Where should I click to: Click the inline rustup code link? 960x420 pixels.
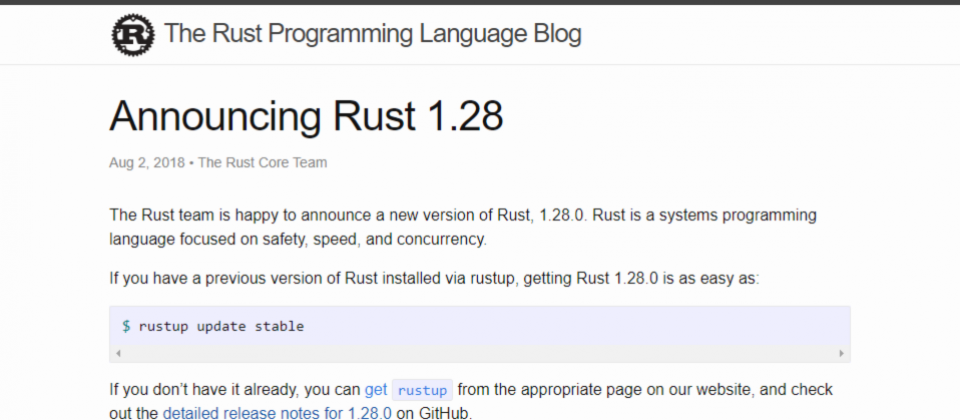tap(422, 390)
